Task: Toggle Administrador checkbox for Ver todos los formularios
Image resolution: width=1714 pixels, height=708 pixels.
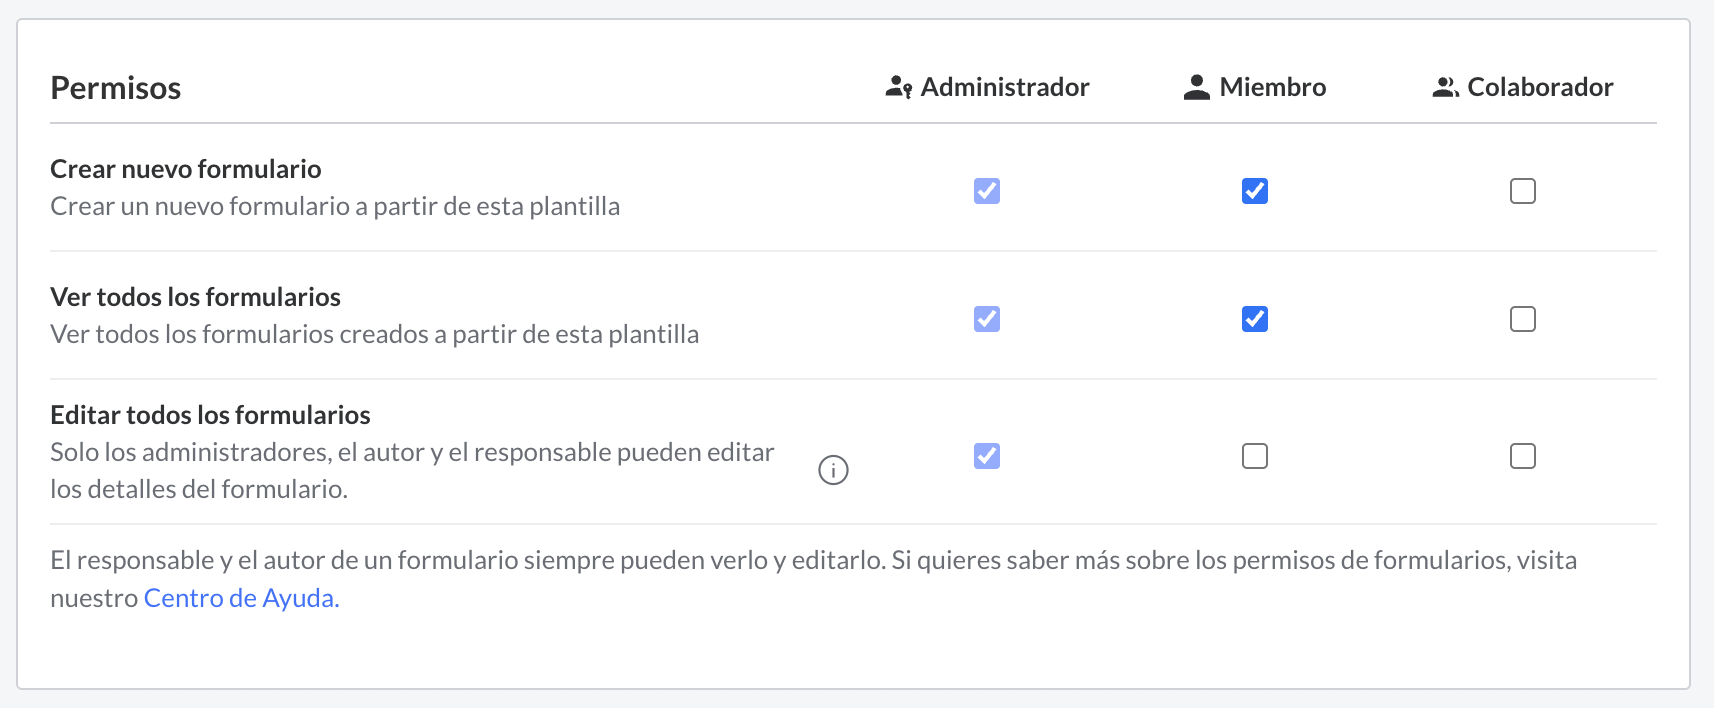Action: point(987,319)
